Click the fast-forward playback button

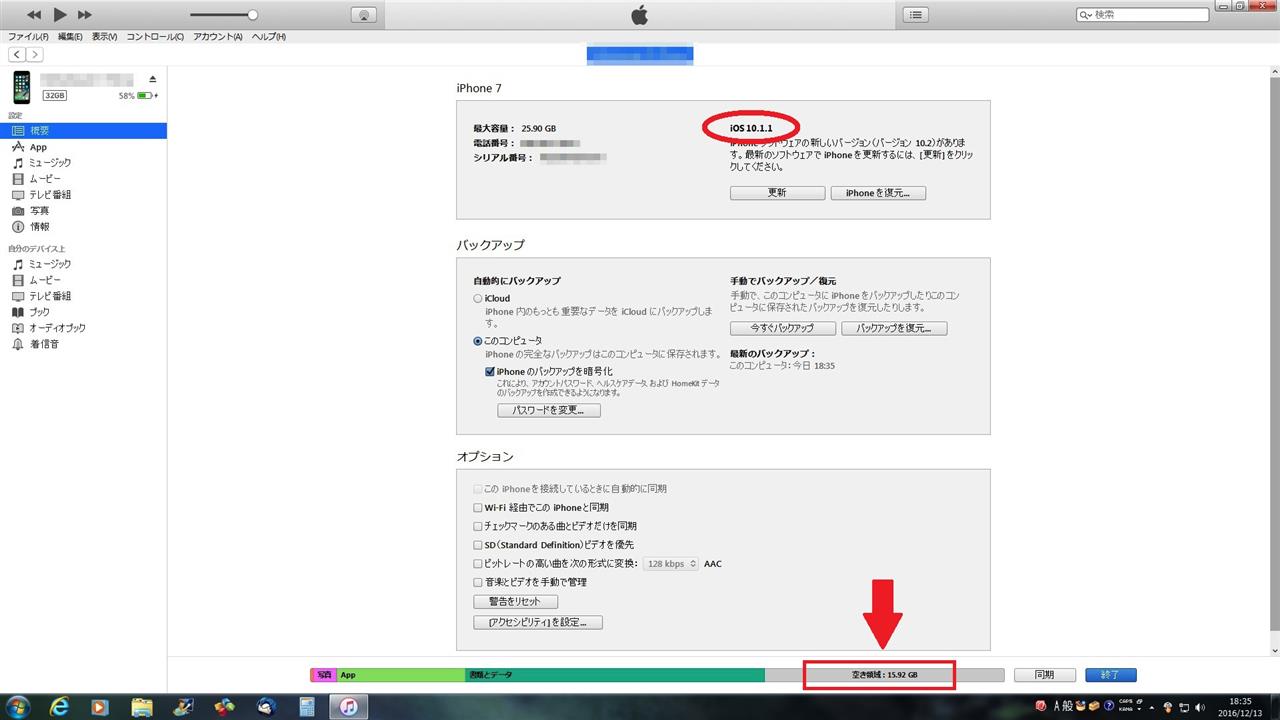point(84,15)
